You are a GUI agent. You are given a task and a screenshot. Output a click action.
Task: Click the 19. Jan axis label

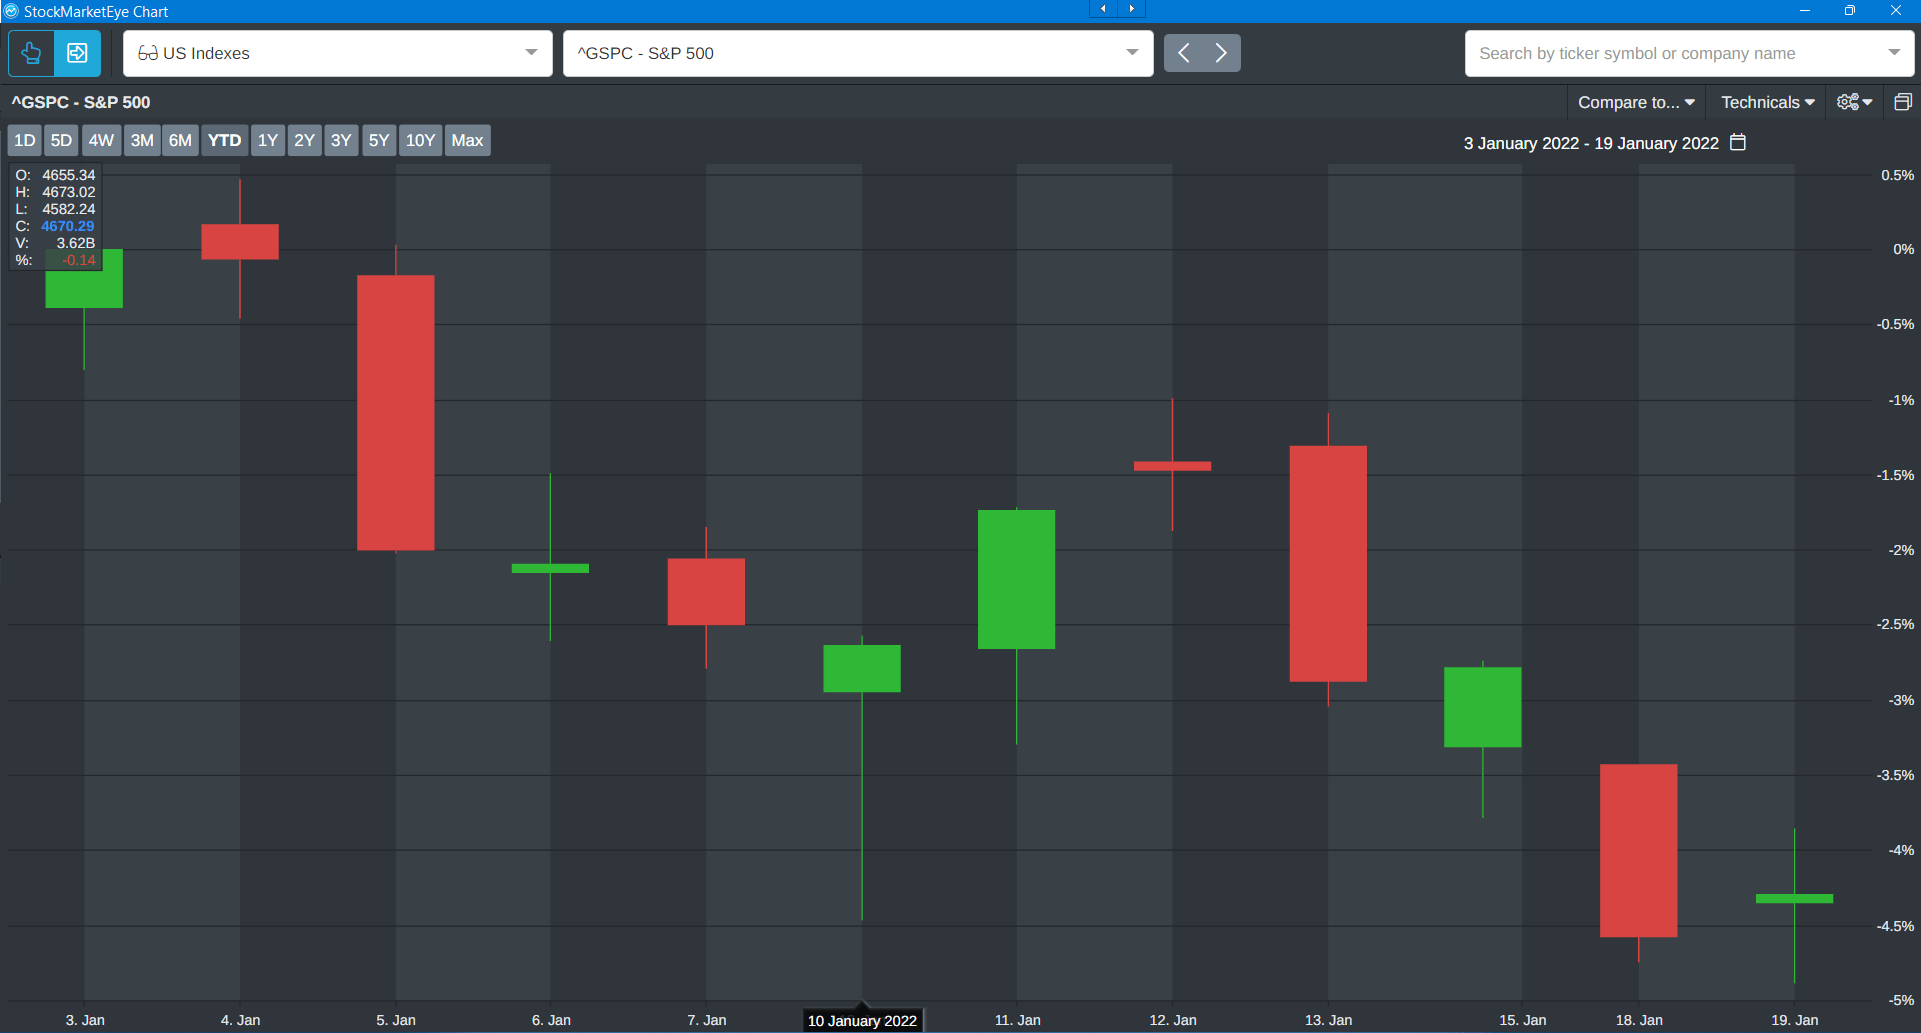[x=1794, y=1020]
